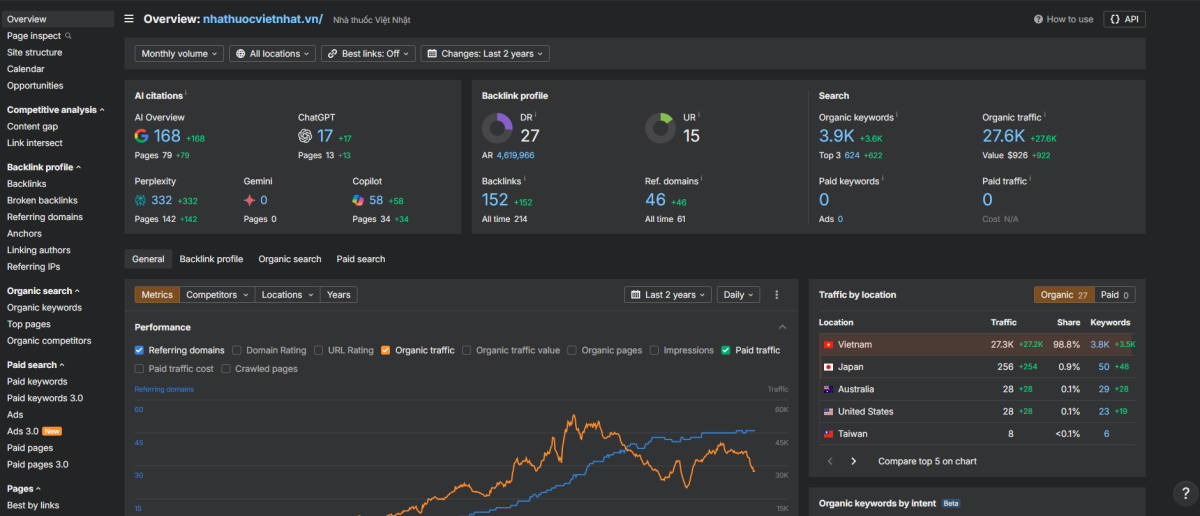This screenshot has height=516, width=1200.
Task: Toggle the Organic traffic checkbox off
Action: 385,350
